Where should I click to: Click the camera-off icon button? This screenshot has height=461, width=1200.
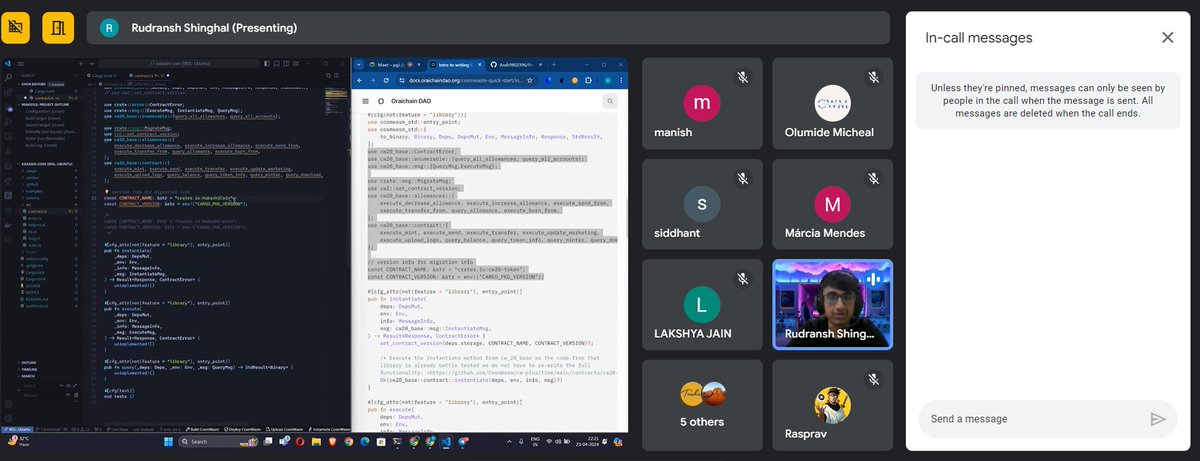(x=16, y=27)
